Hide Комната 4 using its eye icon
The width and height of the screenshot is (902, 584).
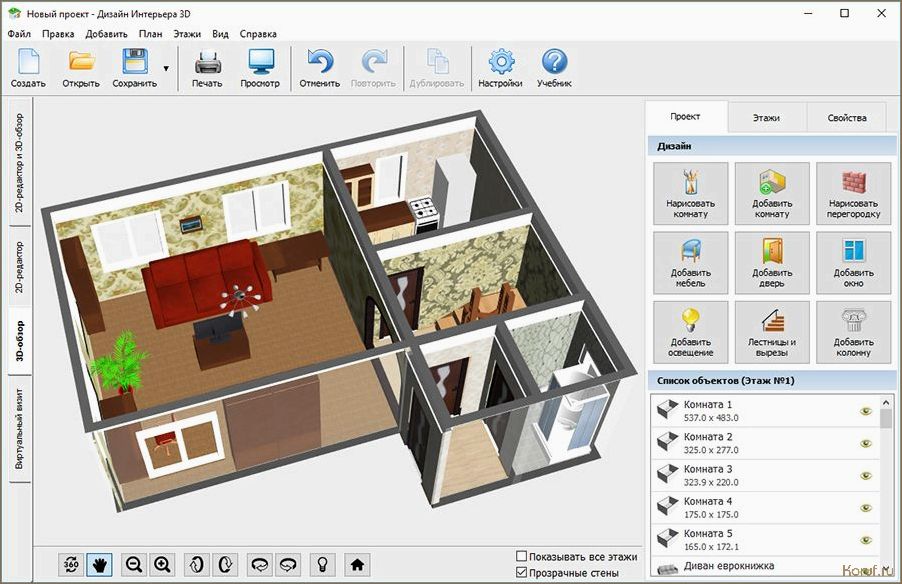tap(866, 508)
